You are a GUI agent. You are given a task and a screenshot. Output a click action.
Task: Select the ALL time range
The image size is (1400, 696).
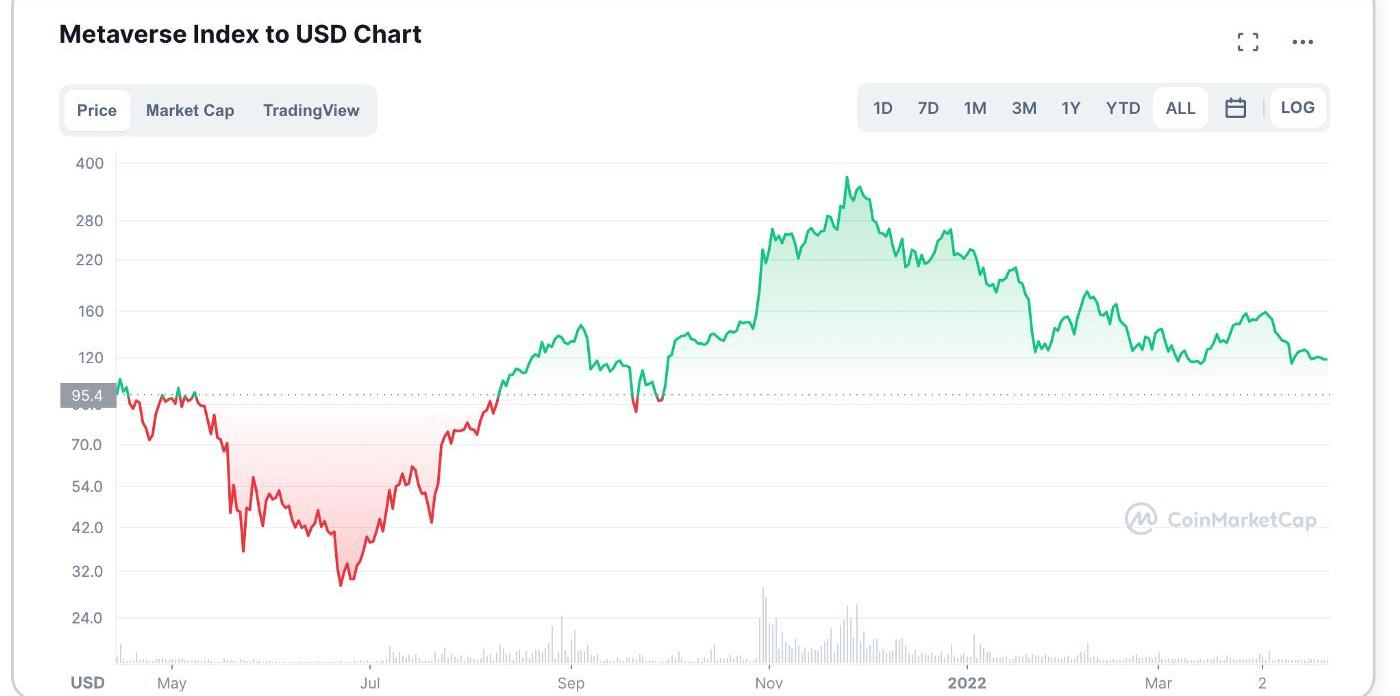point(1180,108)
